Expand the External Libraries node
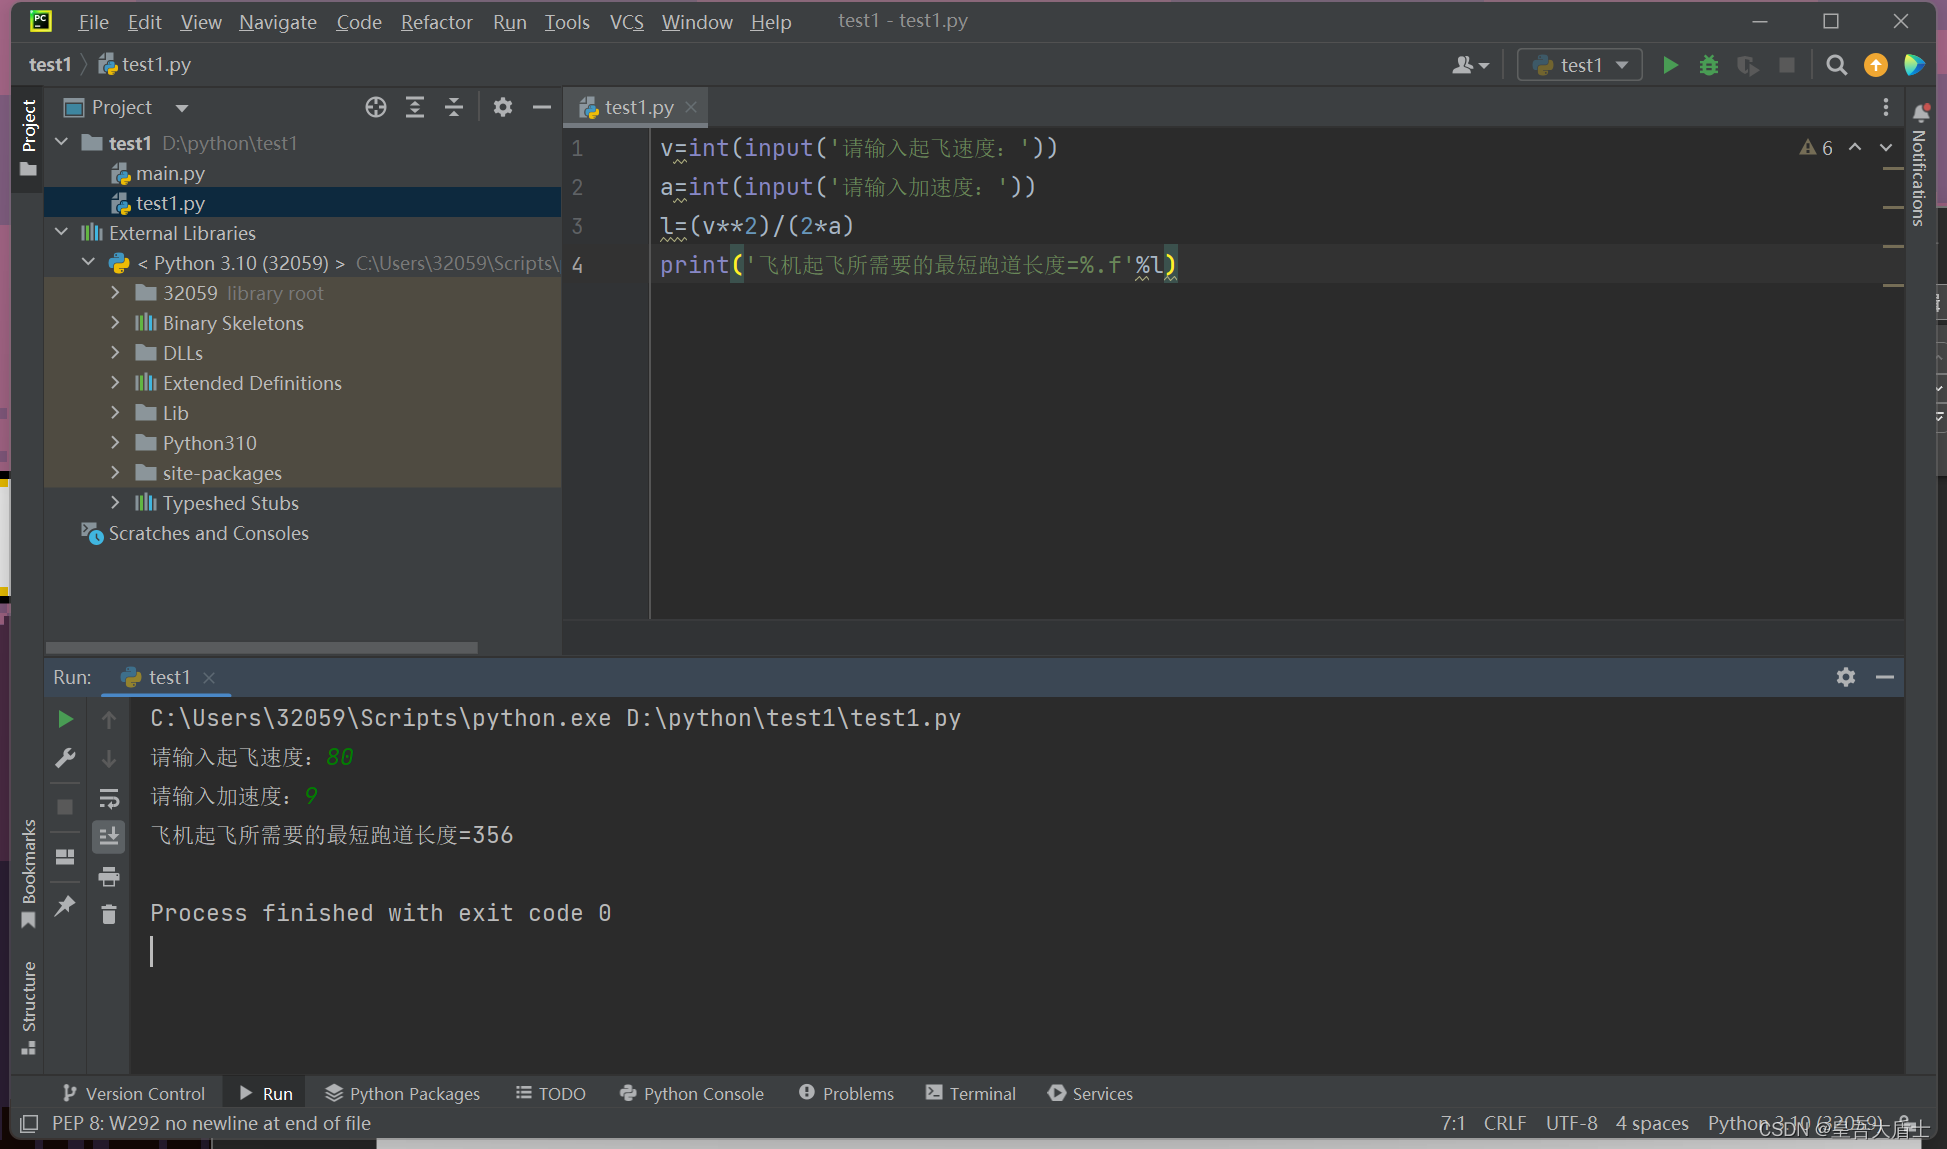Viewport: 1947px width, 1149px height. coord(61,232)
